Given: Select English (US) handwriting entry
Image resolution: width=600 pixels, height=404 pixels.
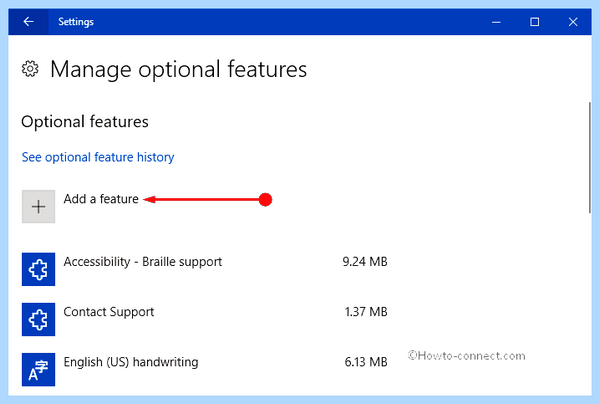Looking at the screenshot, I should (x=131, y=362).
